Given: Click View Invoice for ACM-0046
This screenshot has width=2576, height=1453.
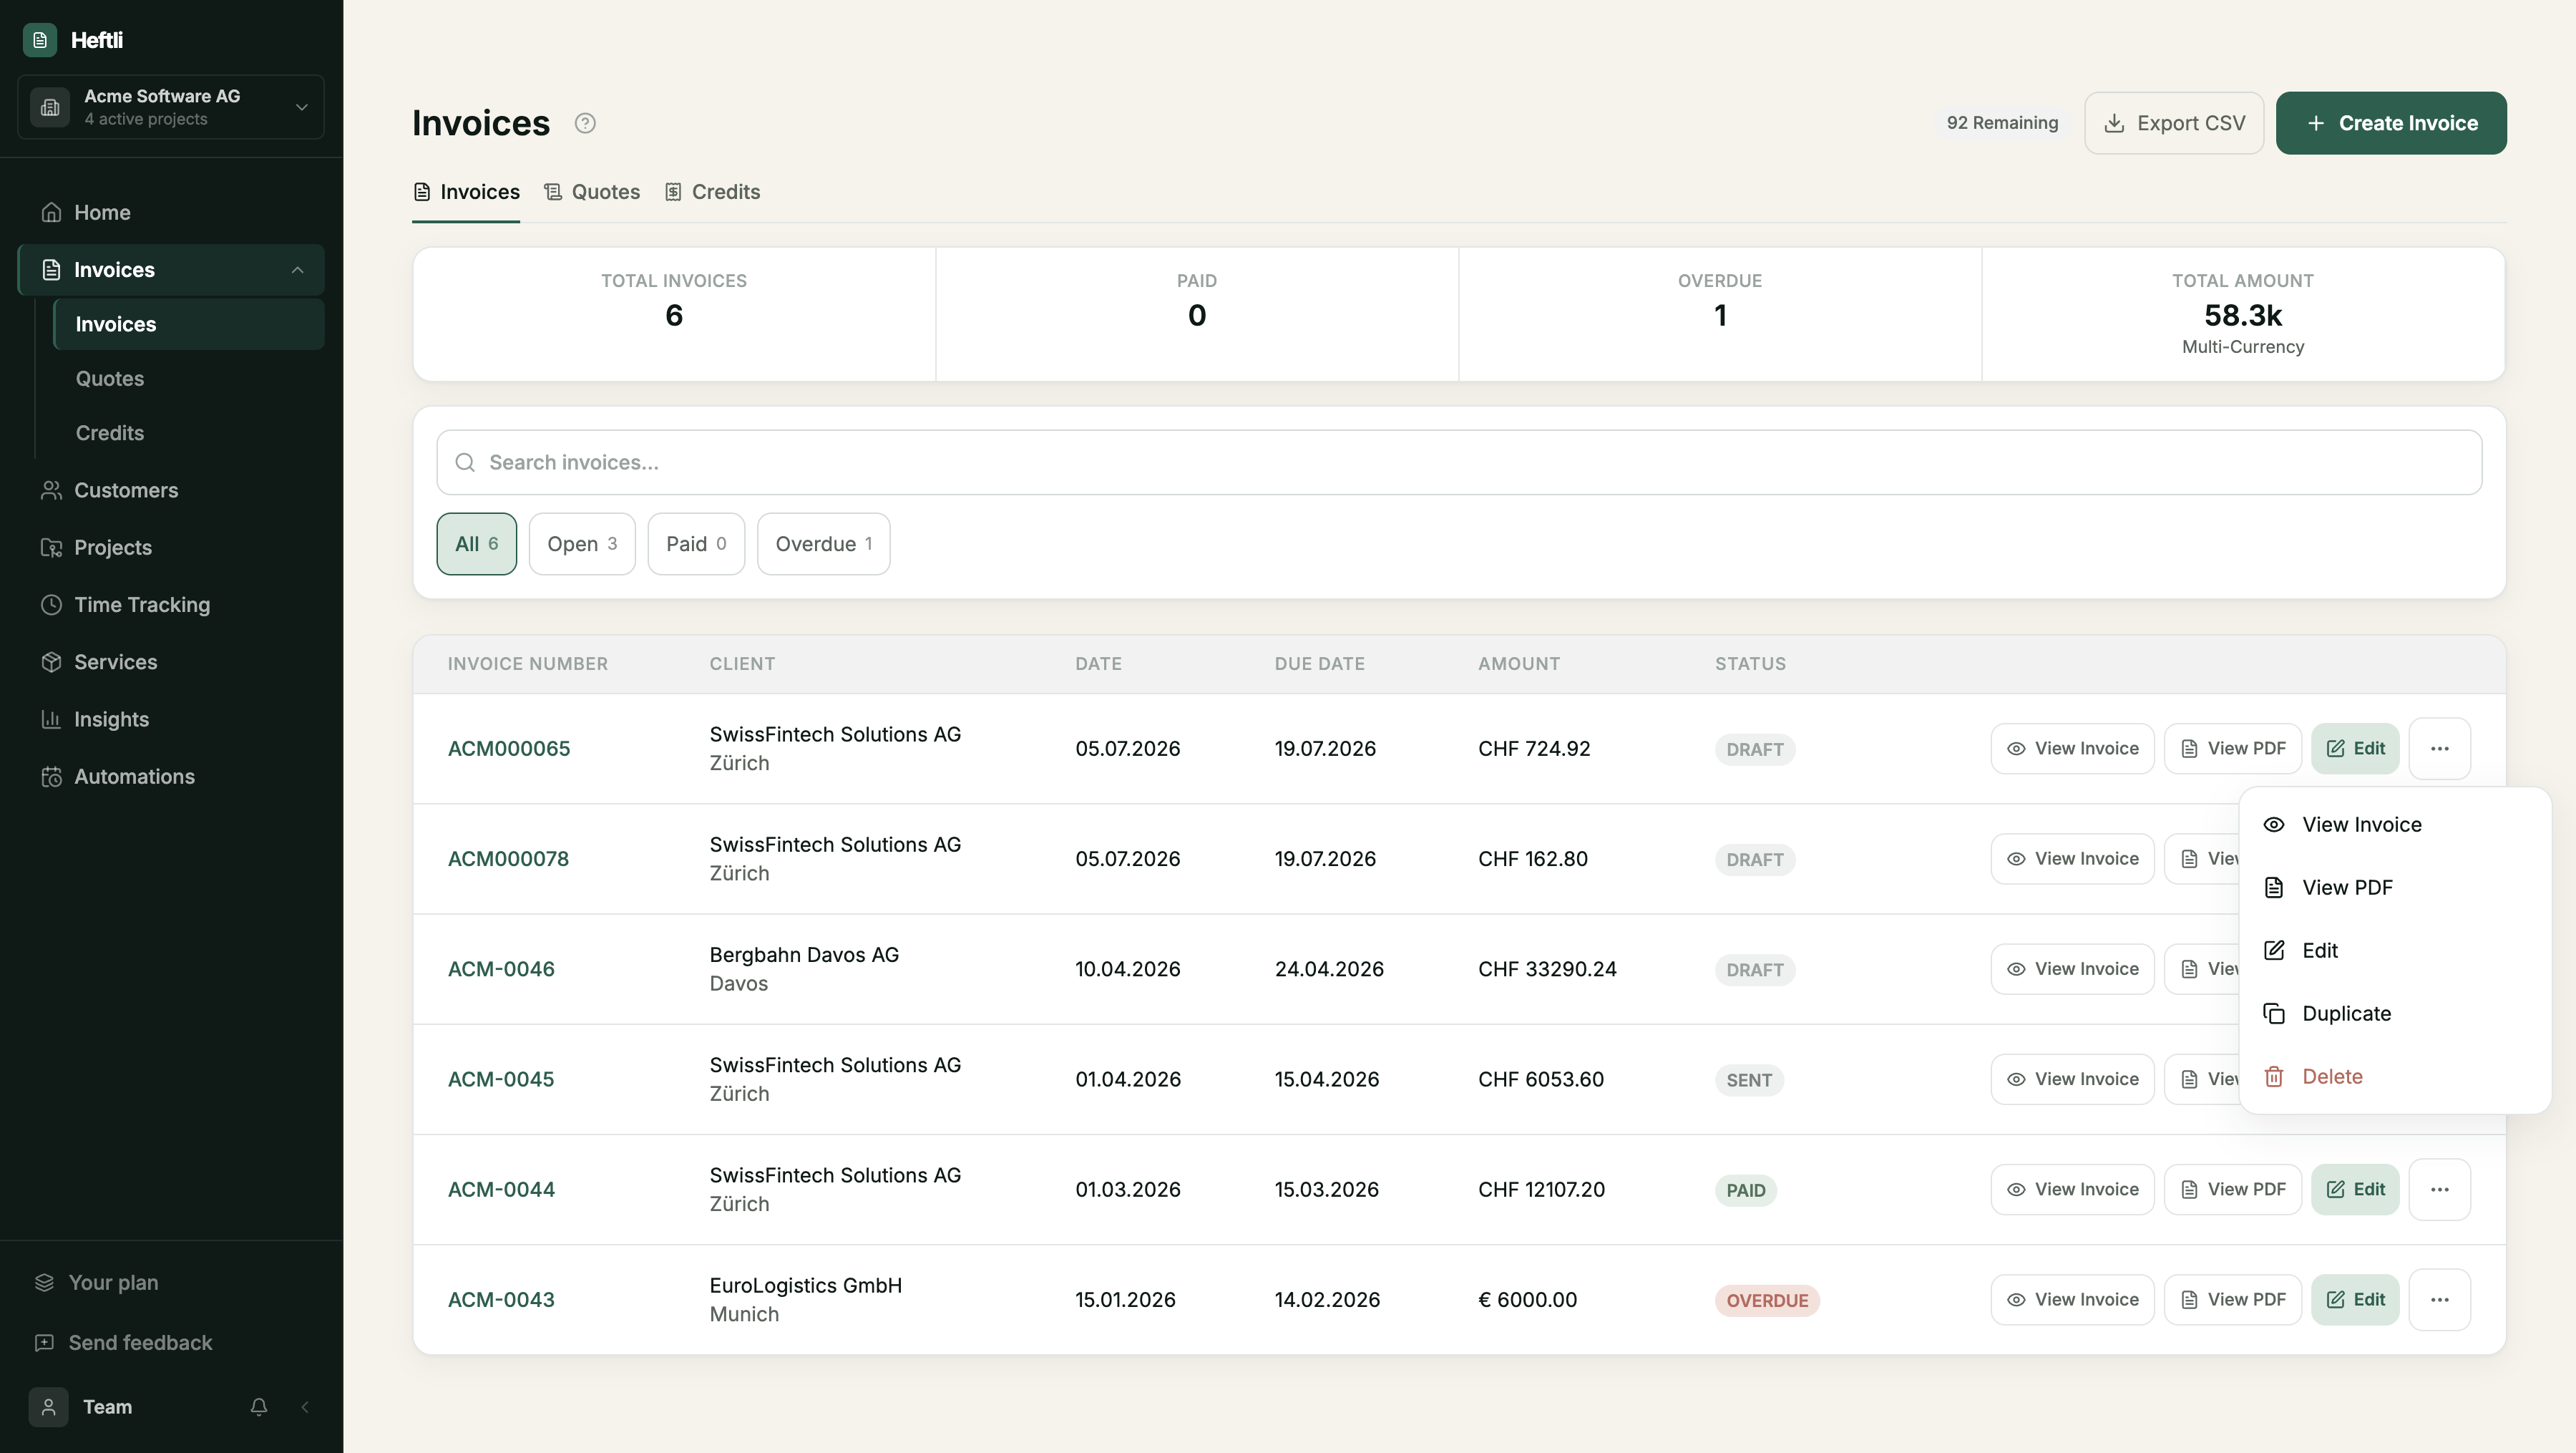Looking at the screenshot, I should [x=2072, y=969].
